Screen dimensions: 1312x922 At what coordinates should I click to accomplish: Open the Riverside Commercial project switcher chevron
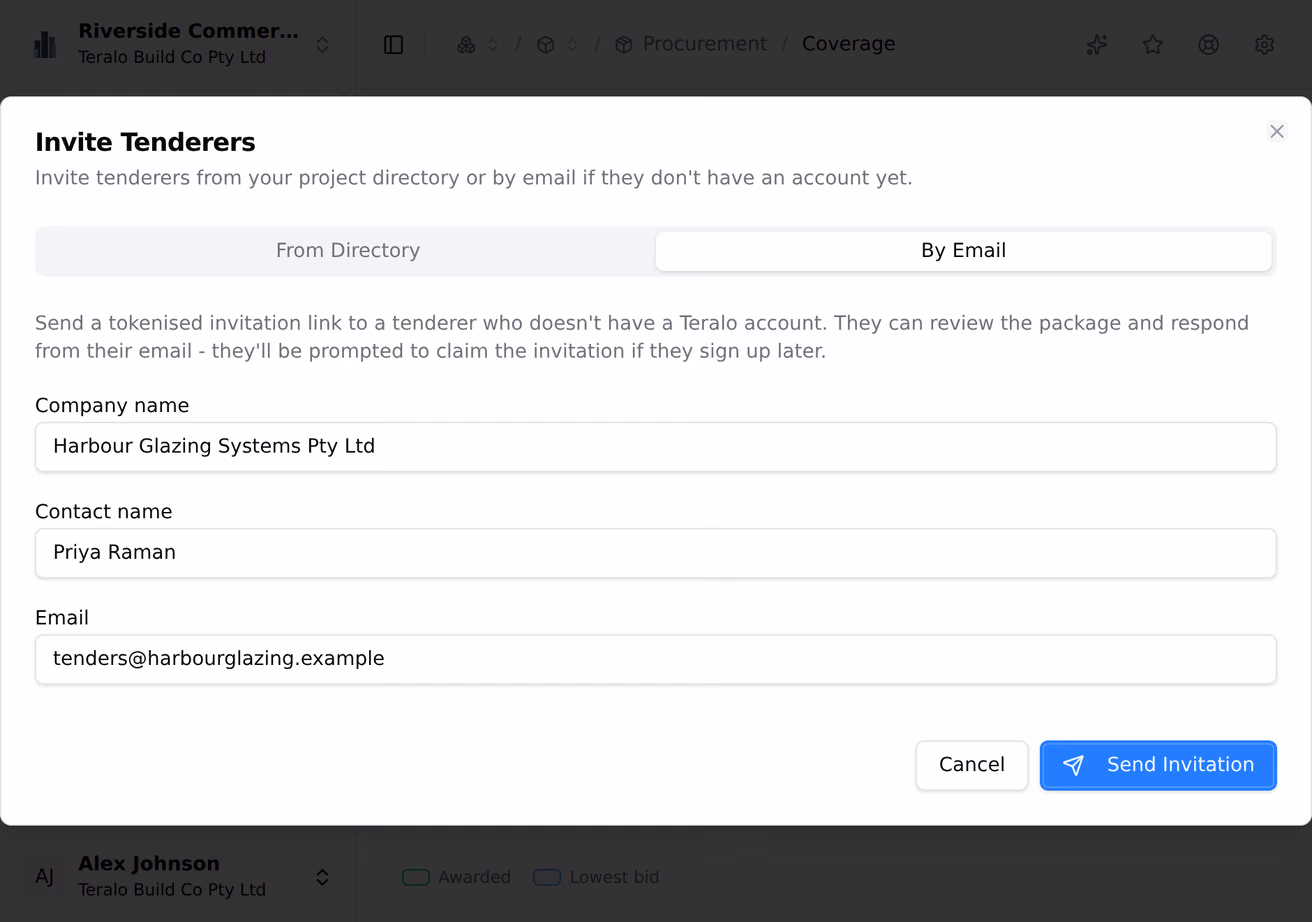[323, 45]
